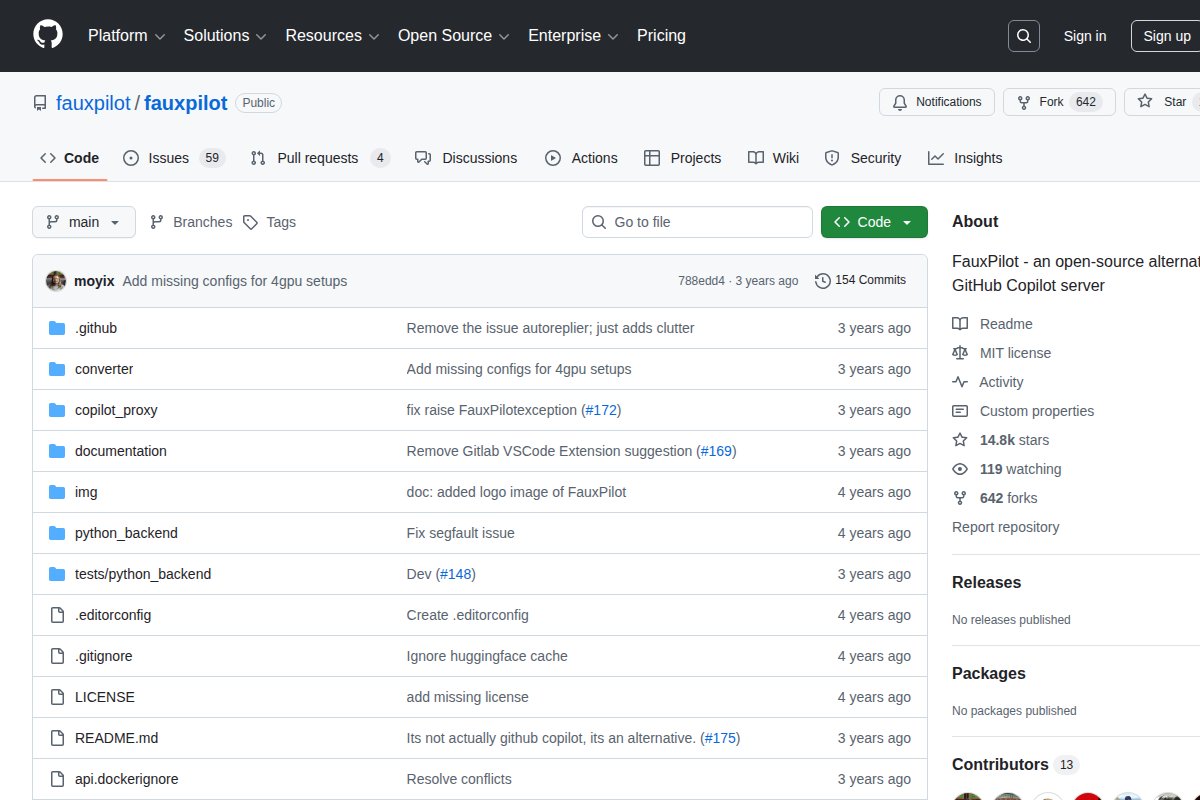Open the .github folder

coord(96,328)
